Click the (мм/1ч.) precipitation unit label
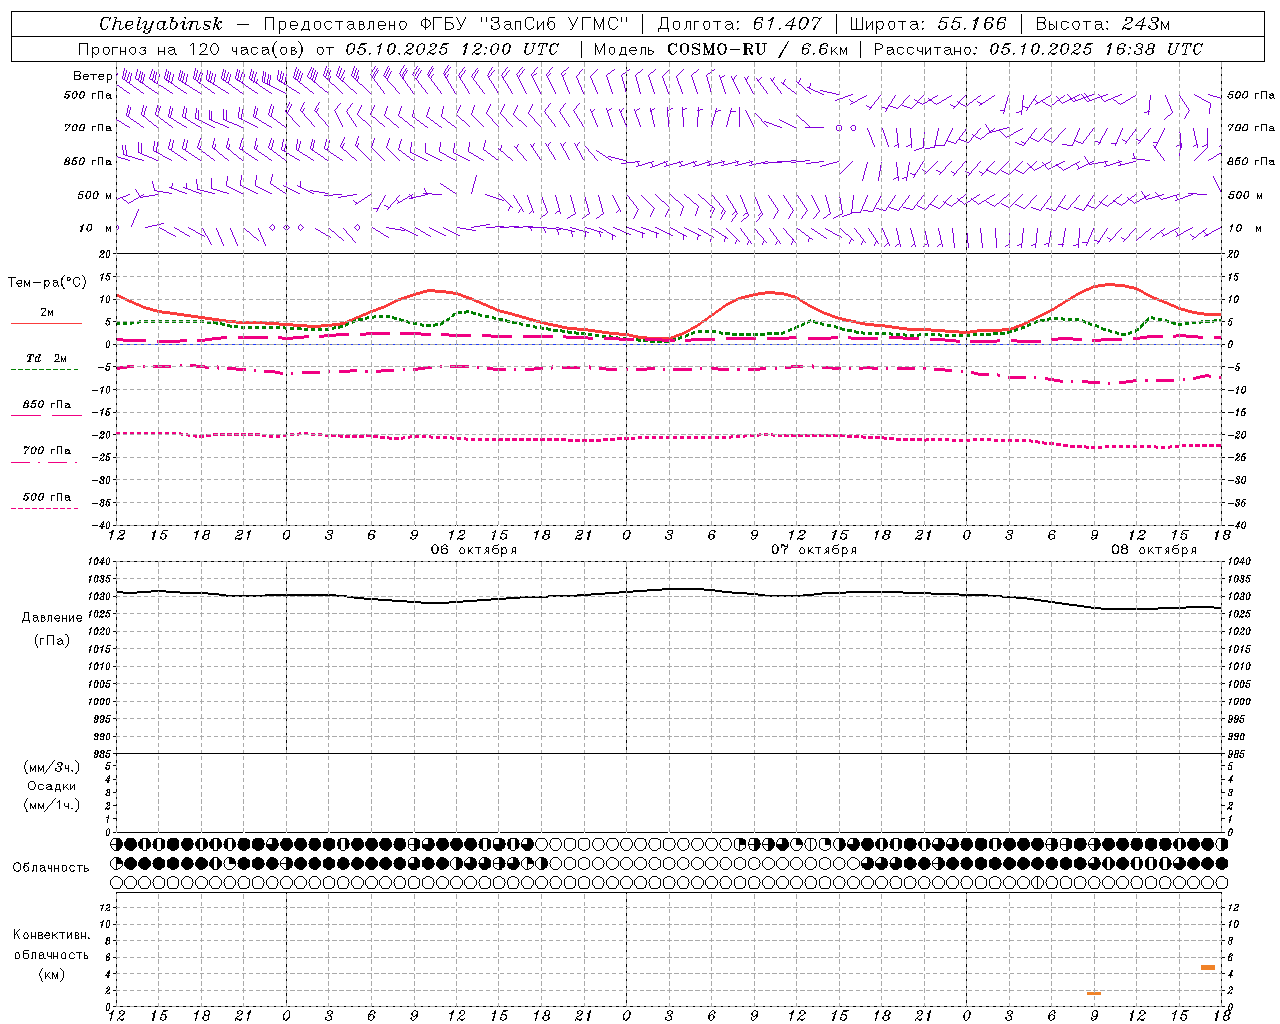1280x1024 pixels. [x=52, y=805]
